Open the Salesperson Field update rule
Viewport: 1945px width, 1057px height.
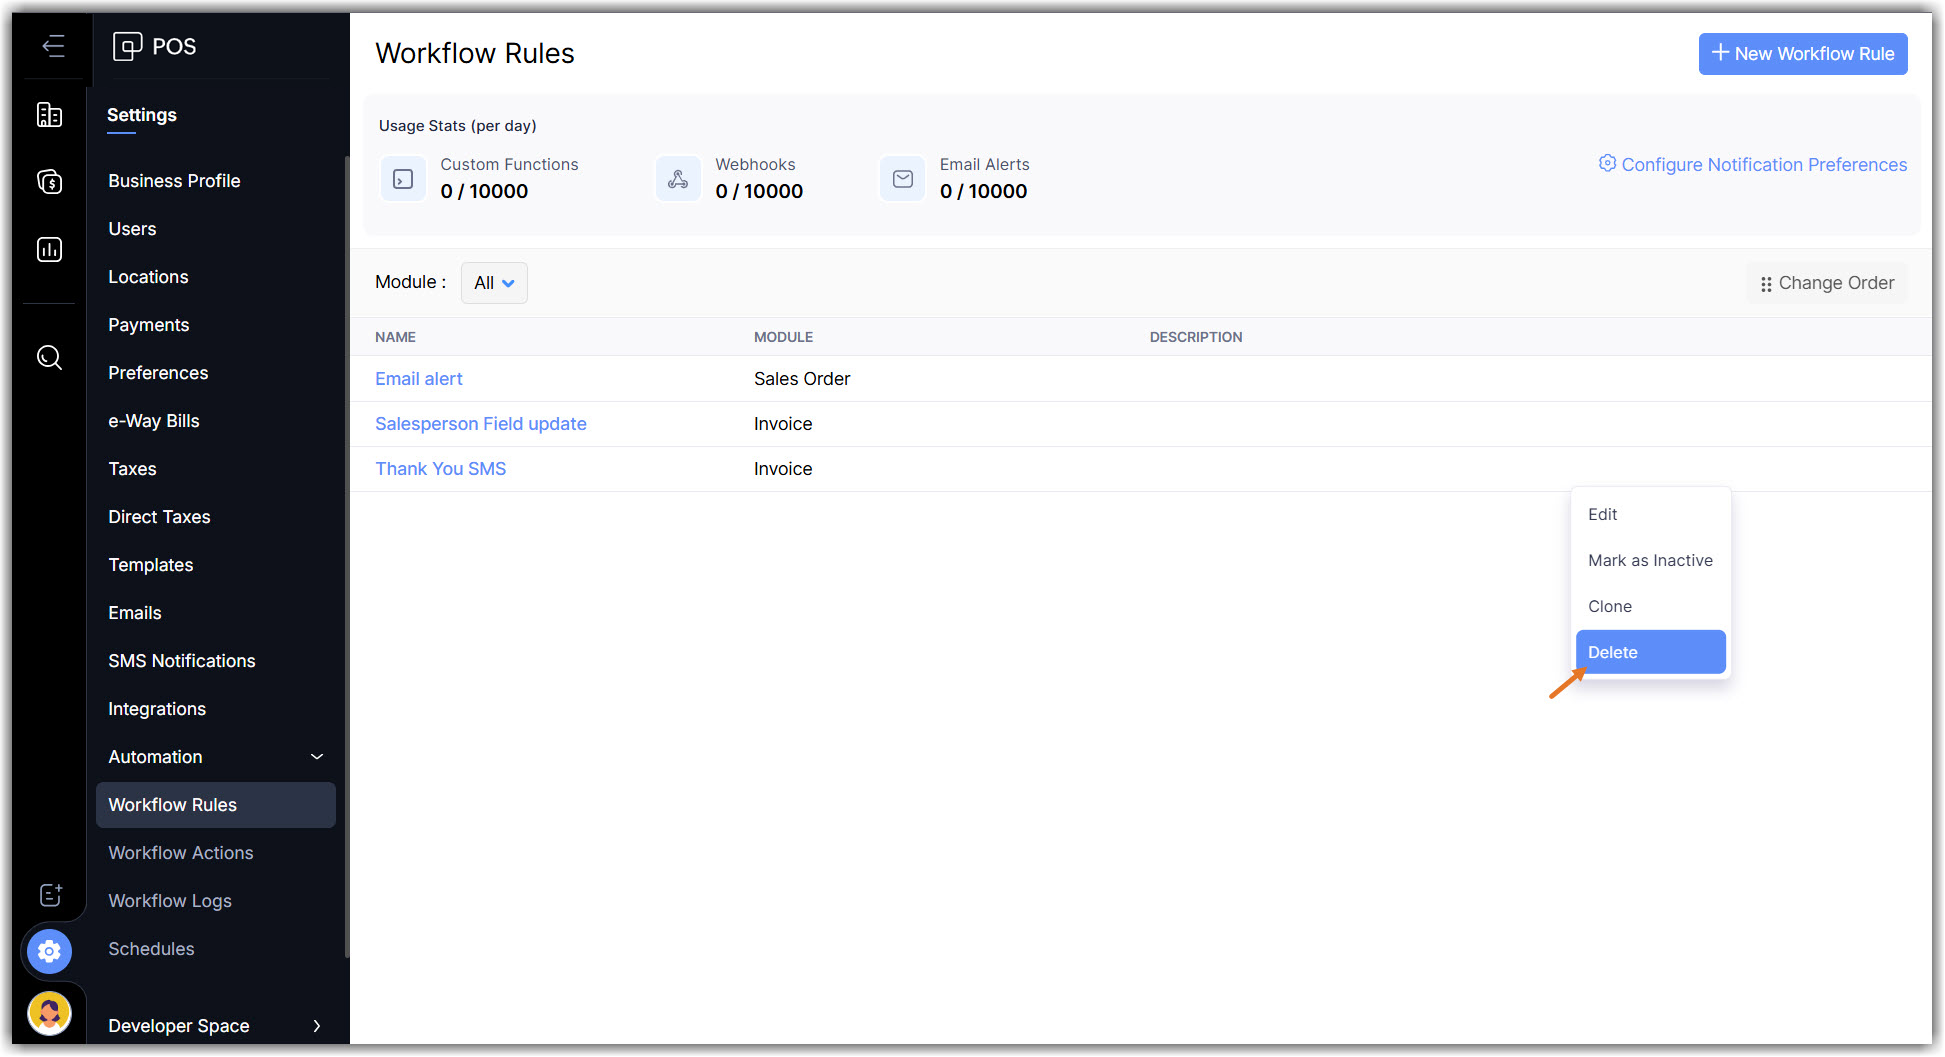(480, 424)
